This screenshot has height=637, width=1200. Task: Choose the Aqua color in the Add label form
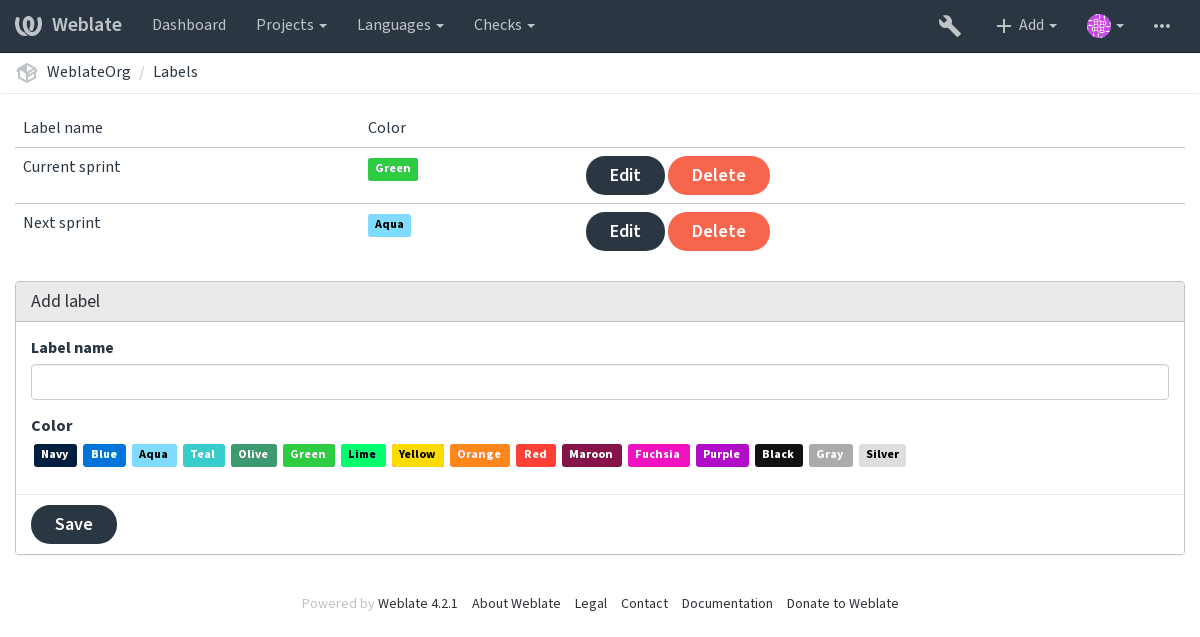(x=154, y=455)
